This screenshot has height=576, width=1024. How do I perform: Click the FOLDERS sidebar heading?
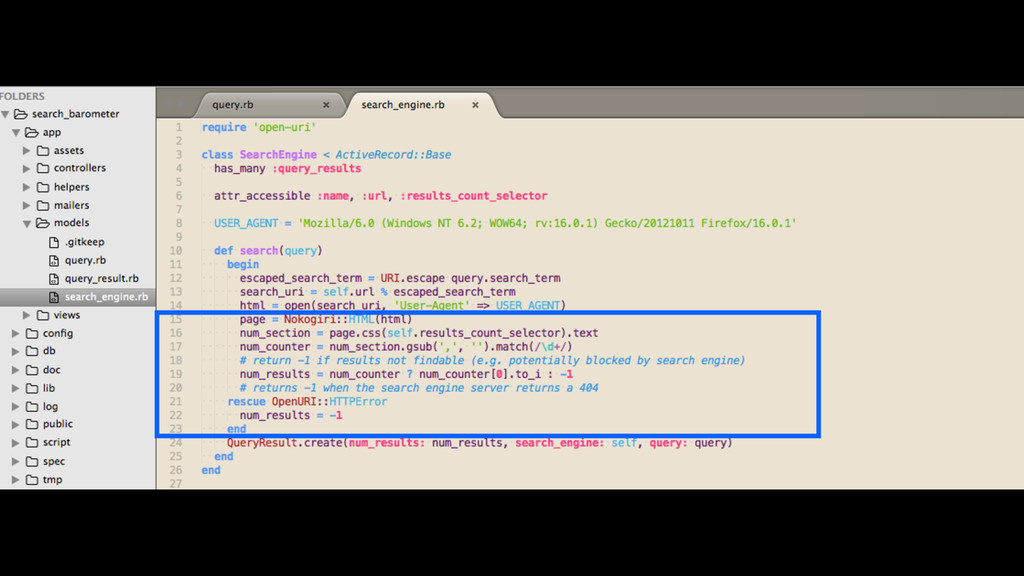[x=22, y=96]
